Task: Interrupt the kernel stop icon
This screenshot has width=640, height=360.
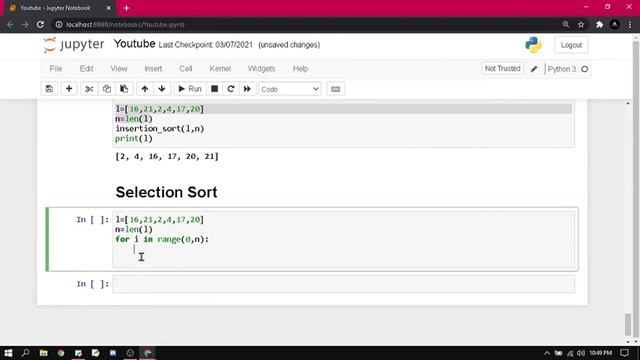Action: (214, 89)
